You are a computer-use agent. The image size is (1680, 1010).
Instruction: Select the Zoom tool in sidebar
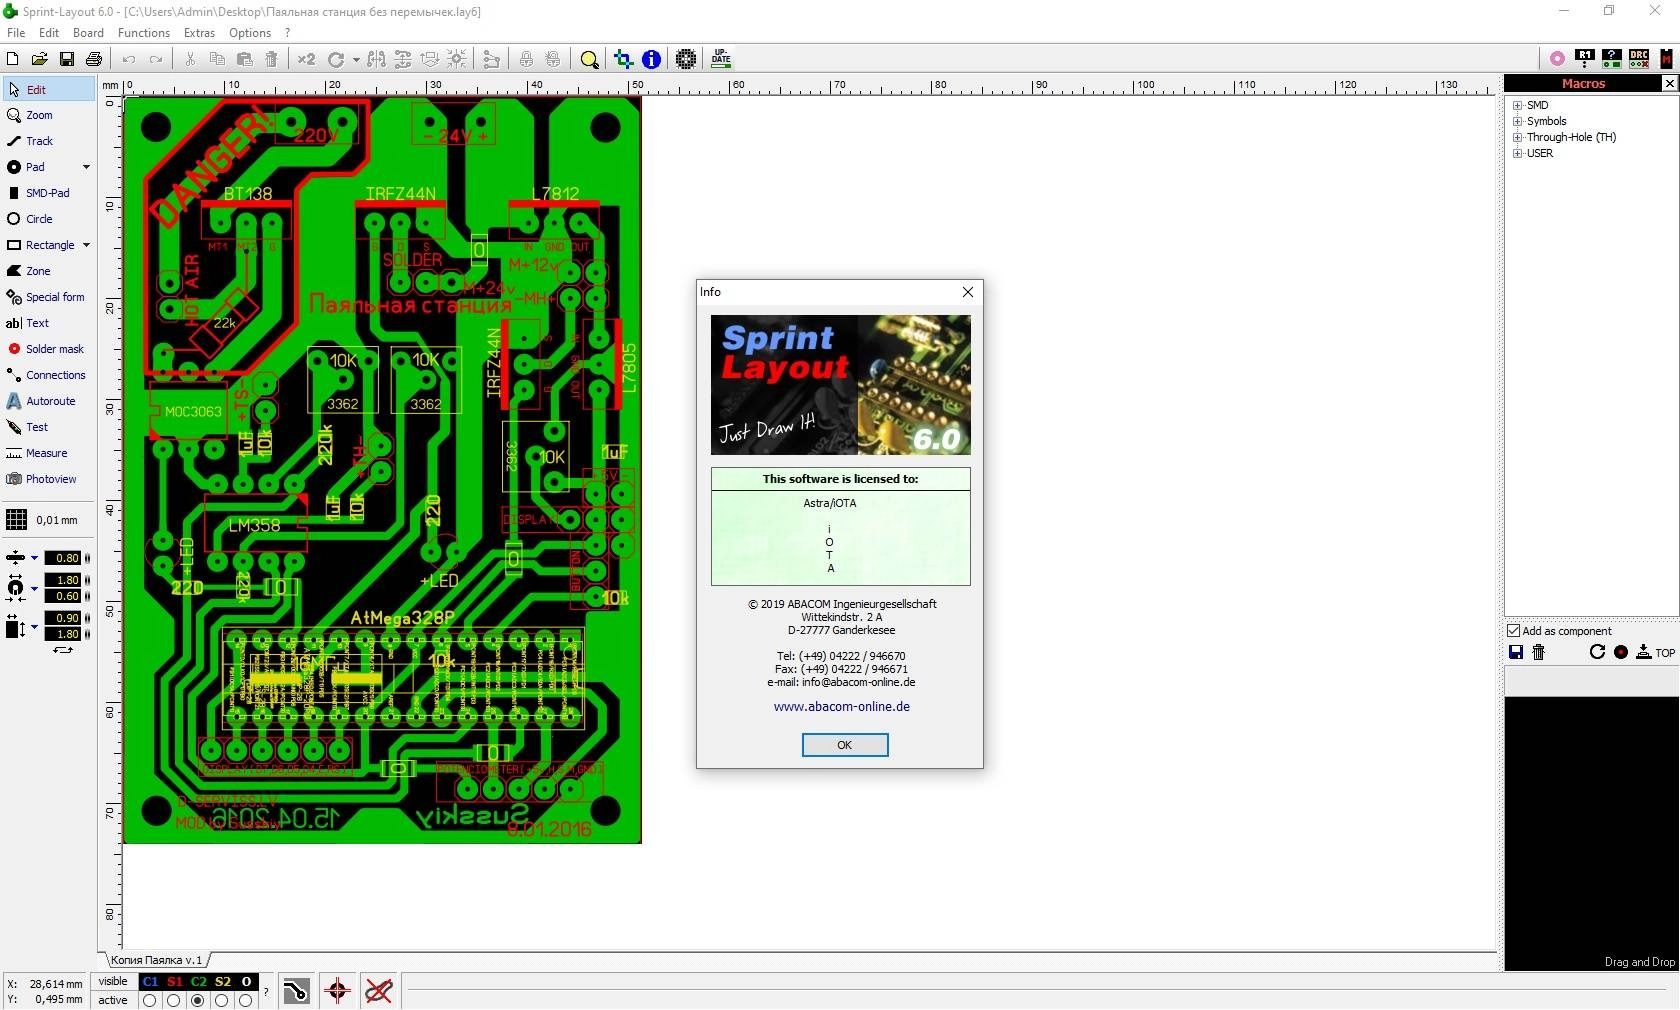click(x=48, y=115)
